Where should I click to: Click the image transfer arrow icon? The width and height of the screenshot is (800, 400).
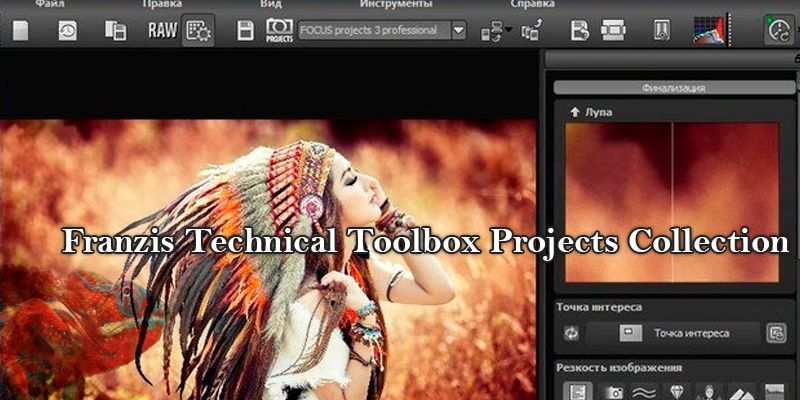pos(532,31)
